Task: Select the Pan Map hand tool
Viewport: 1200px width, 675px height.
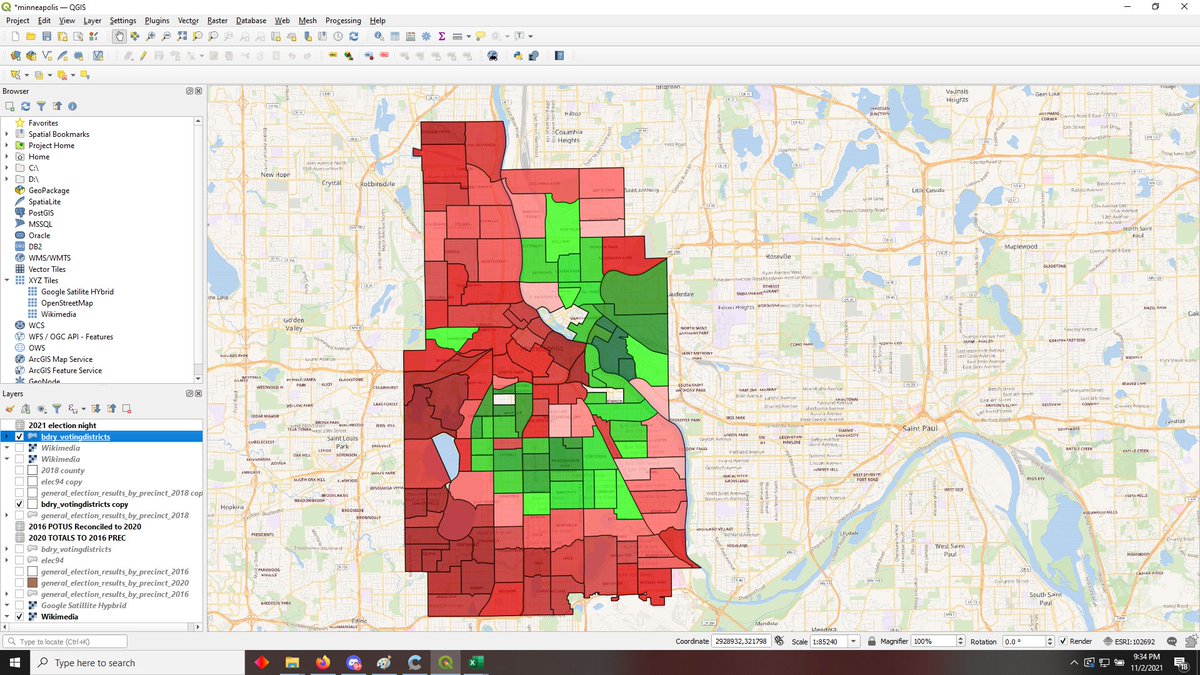Action: tap(119, 36)
